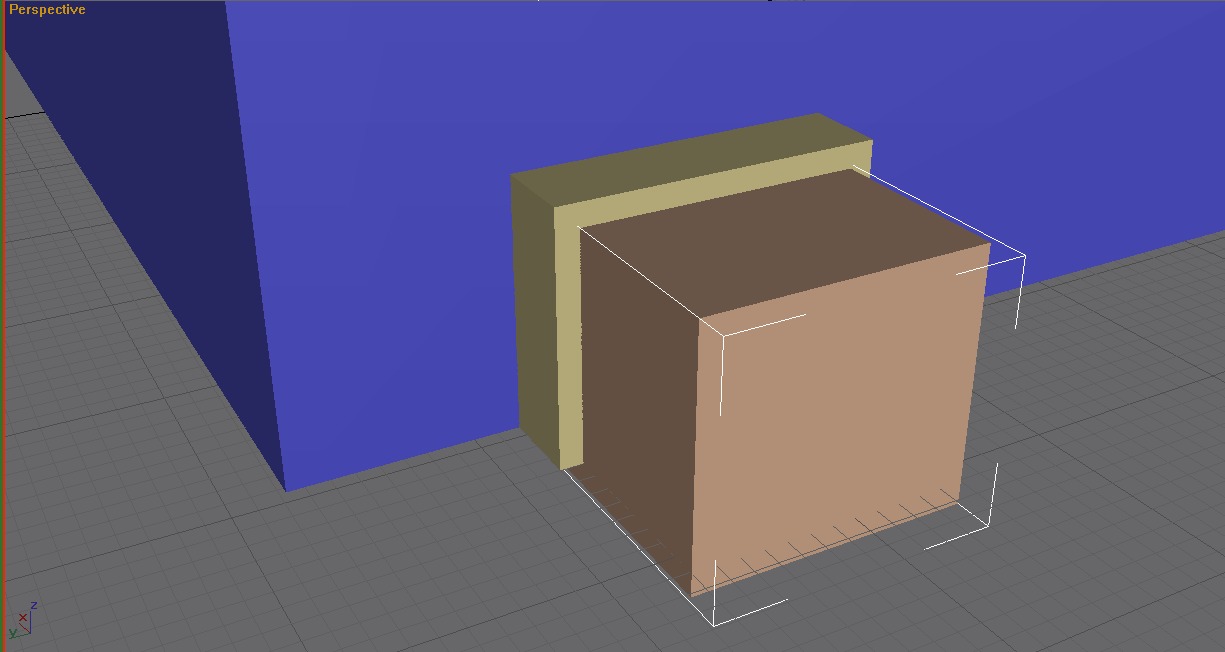Click the XYZ axis tripod icon
This screenshot has height=652, width=1225.
22,620
